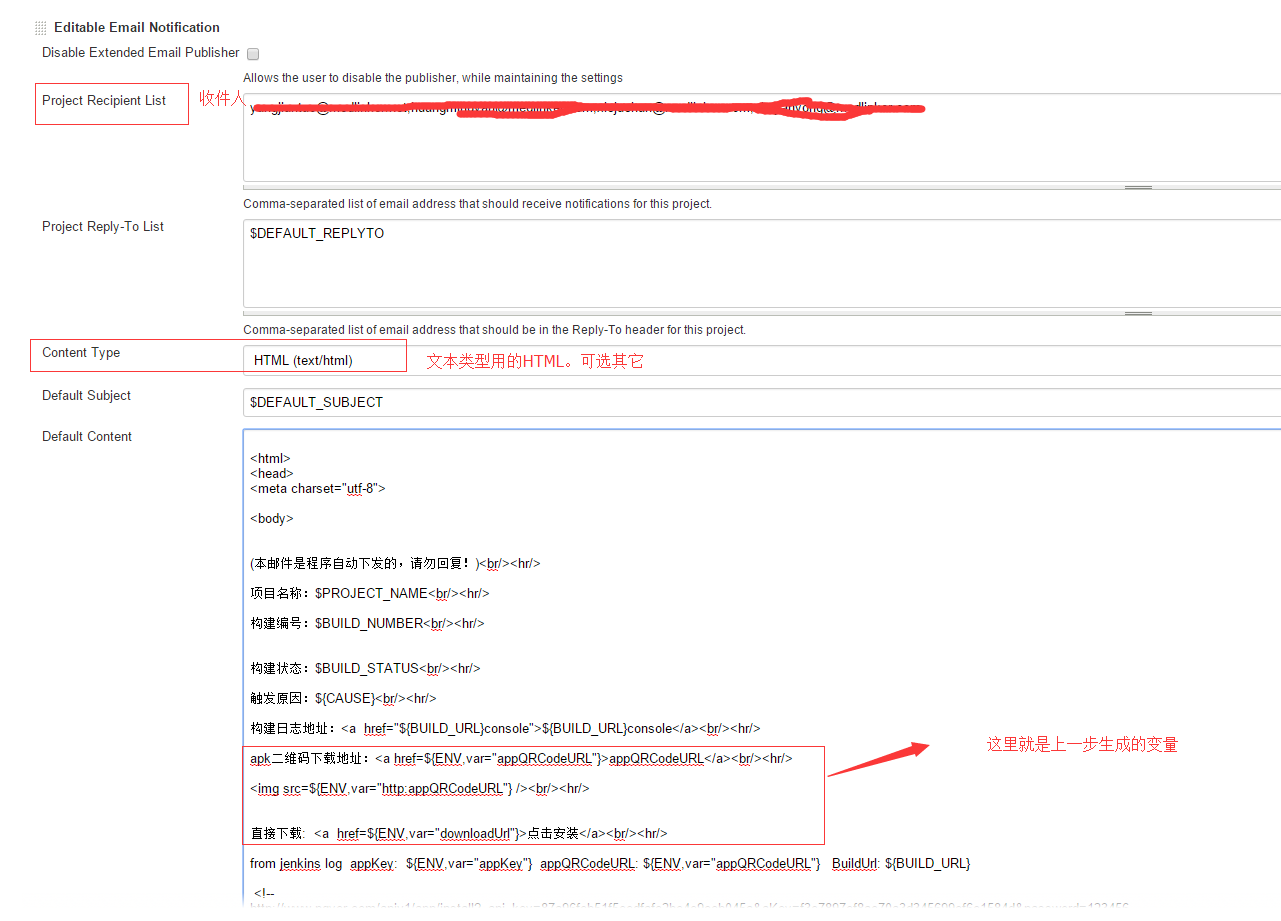
Task: Click the img src appQRCodeURL line
Action: click(420, 789)
